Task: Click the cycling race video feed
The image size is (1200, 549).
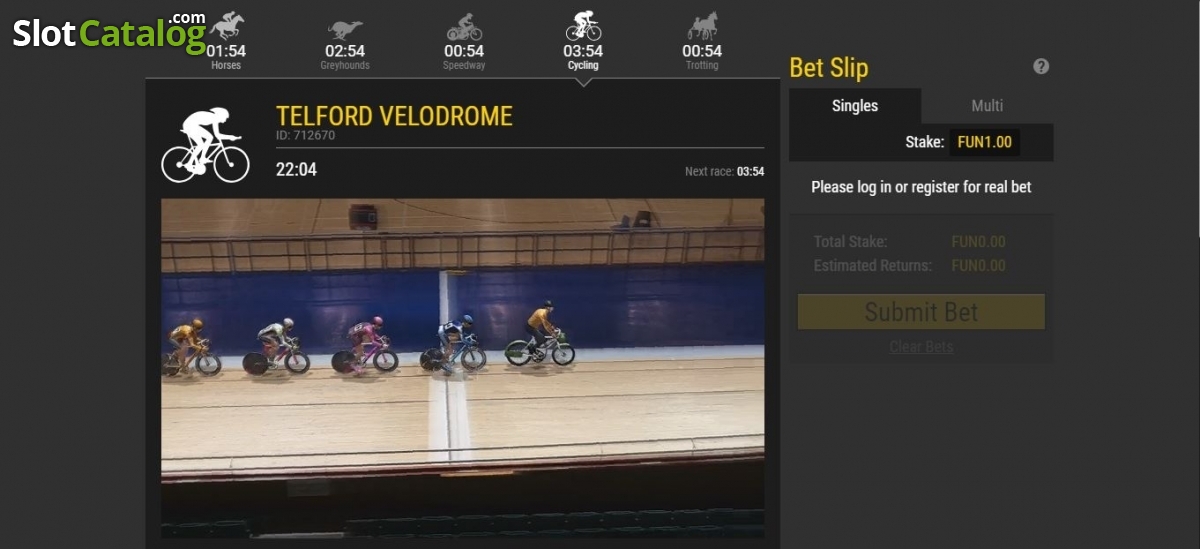Action: coord(463,368)
